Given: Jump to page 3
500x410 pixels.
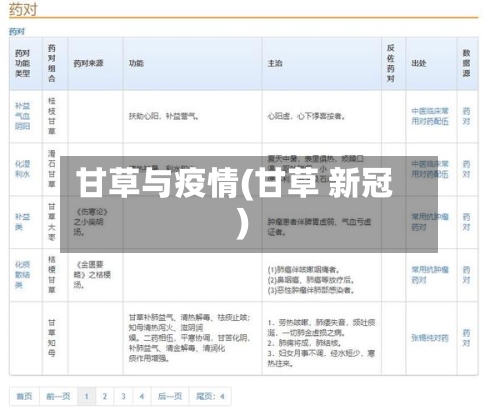Looking at the screenshot, I should coord(123,396).
